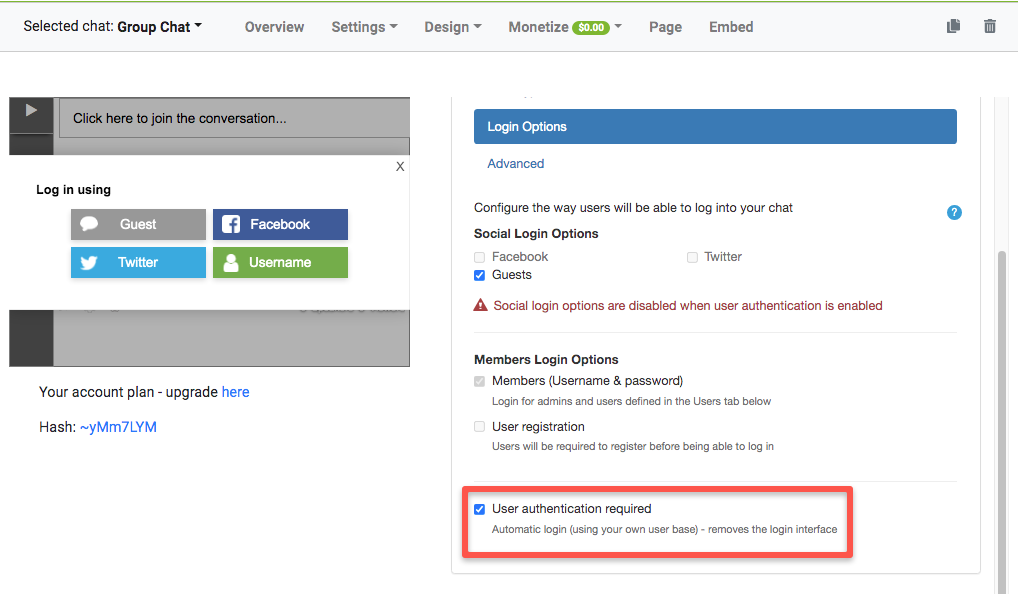Enable the User registration checkbox
The height and width of the screenshot is (594, 1018).
coord(480,427)
